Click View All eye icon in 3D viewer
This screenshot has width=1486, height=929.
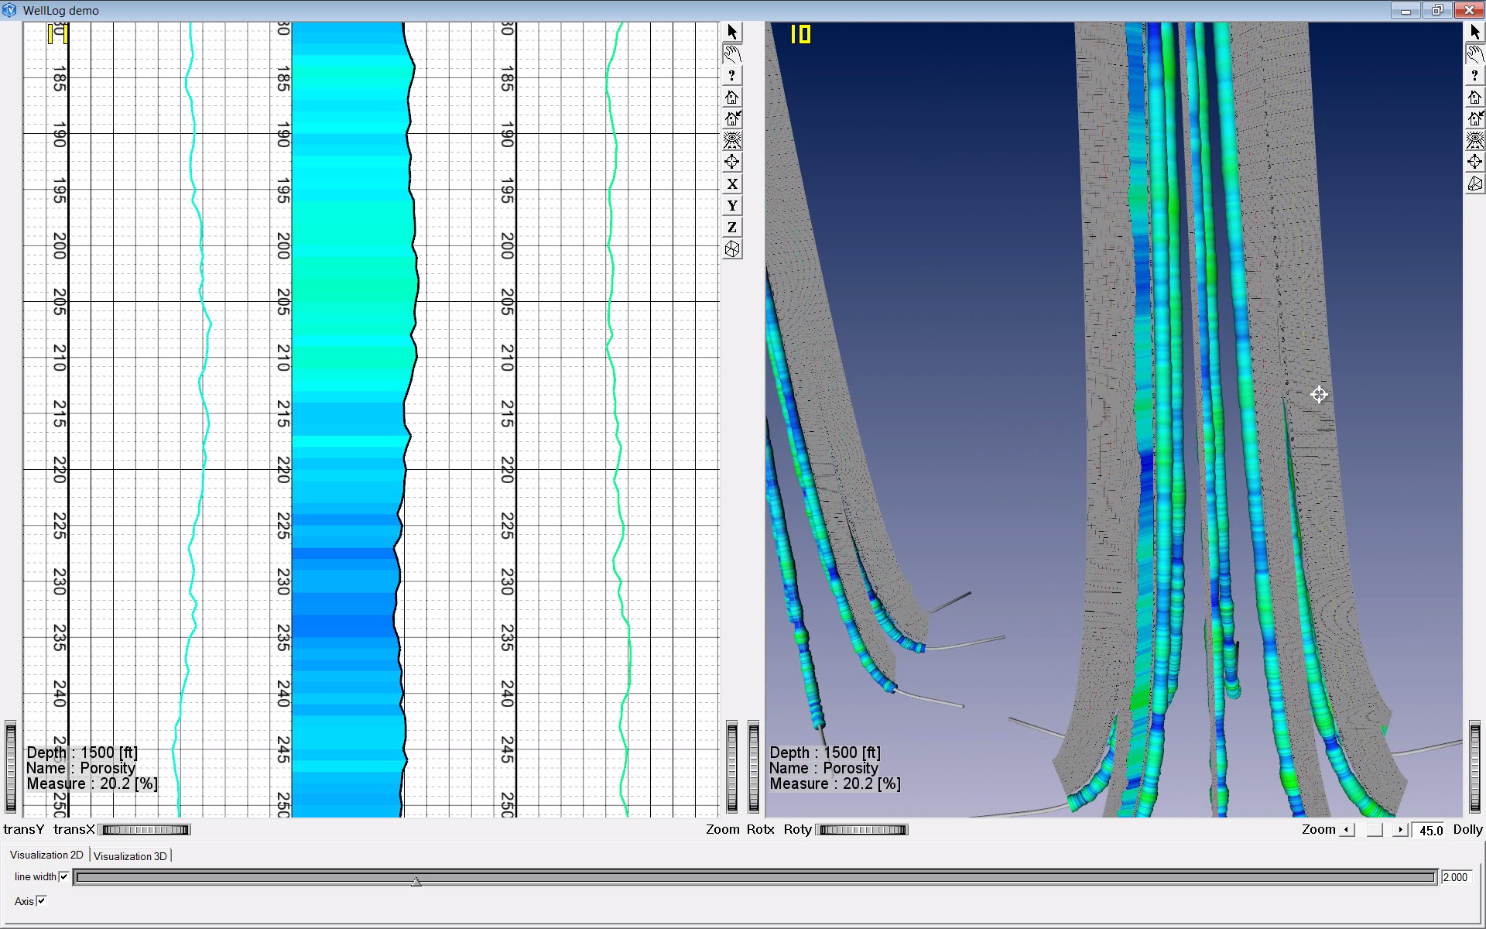1475,141
